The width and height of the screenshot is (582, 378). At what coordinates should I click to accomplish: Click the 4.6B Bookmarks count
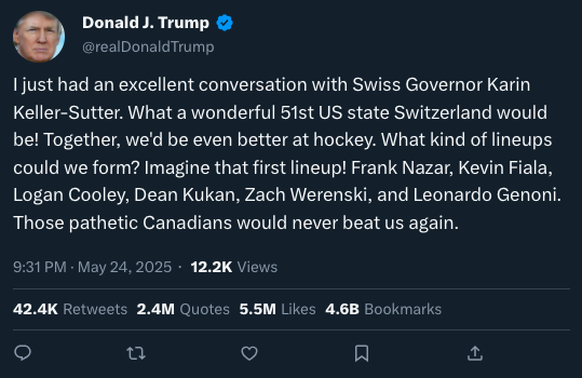383,309
